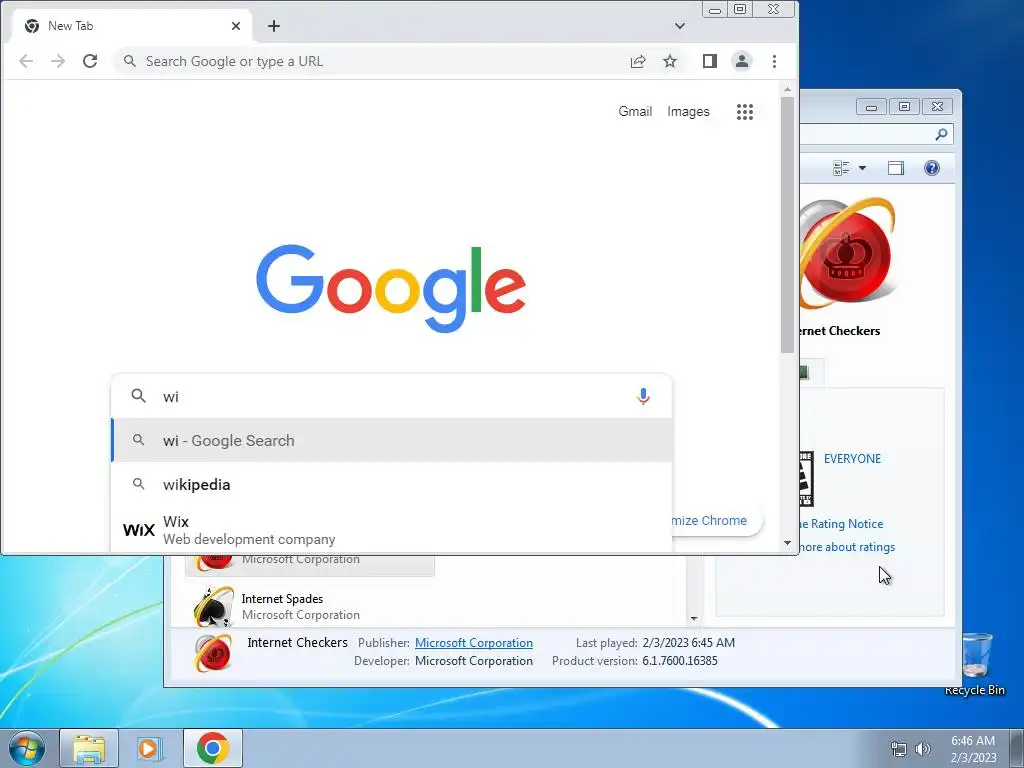Open Chrome's side panel icon
Screen dimensions: 1024x768
pyautogui.click(x=710, y=61)
